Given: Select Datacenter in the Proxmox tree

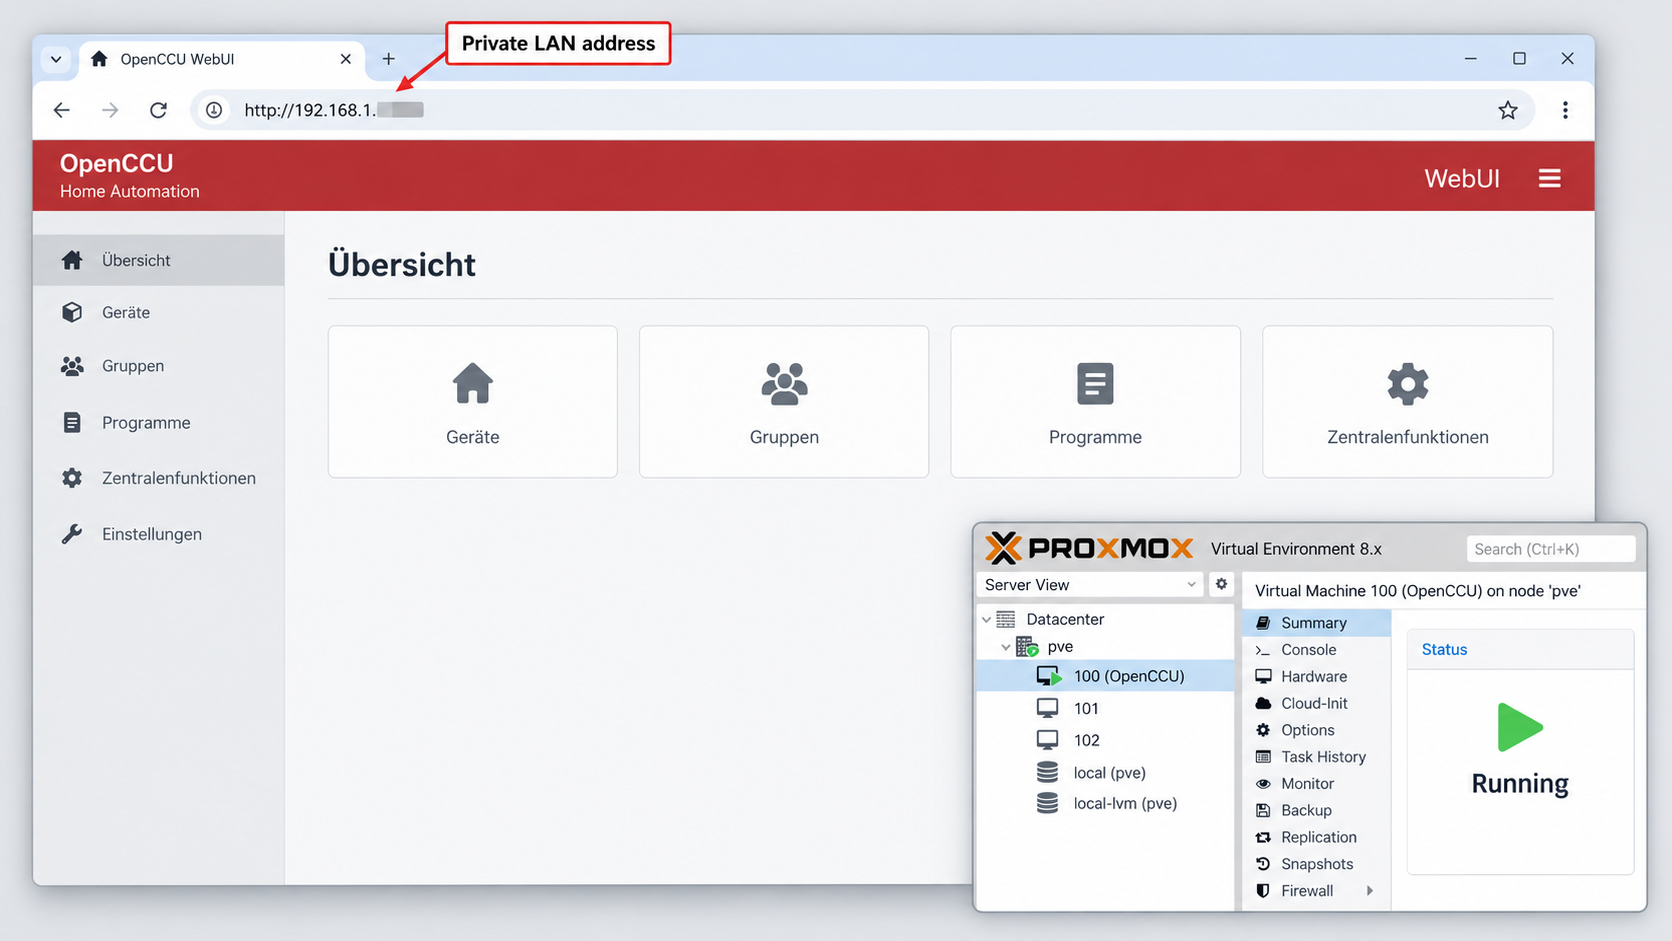Looking at the screenshot, I should click(x=1065, y=619).
